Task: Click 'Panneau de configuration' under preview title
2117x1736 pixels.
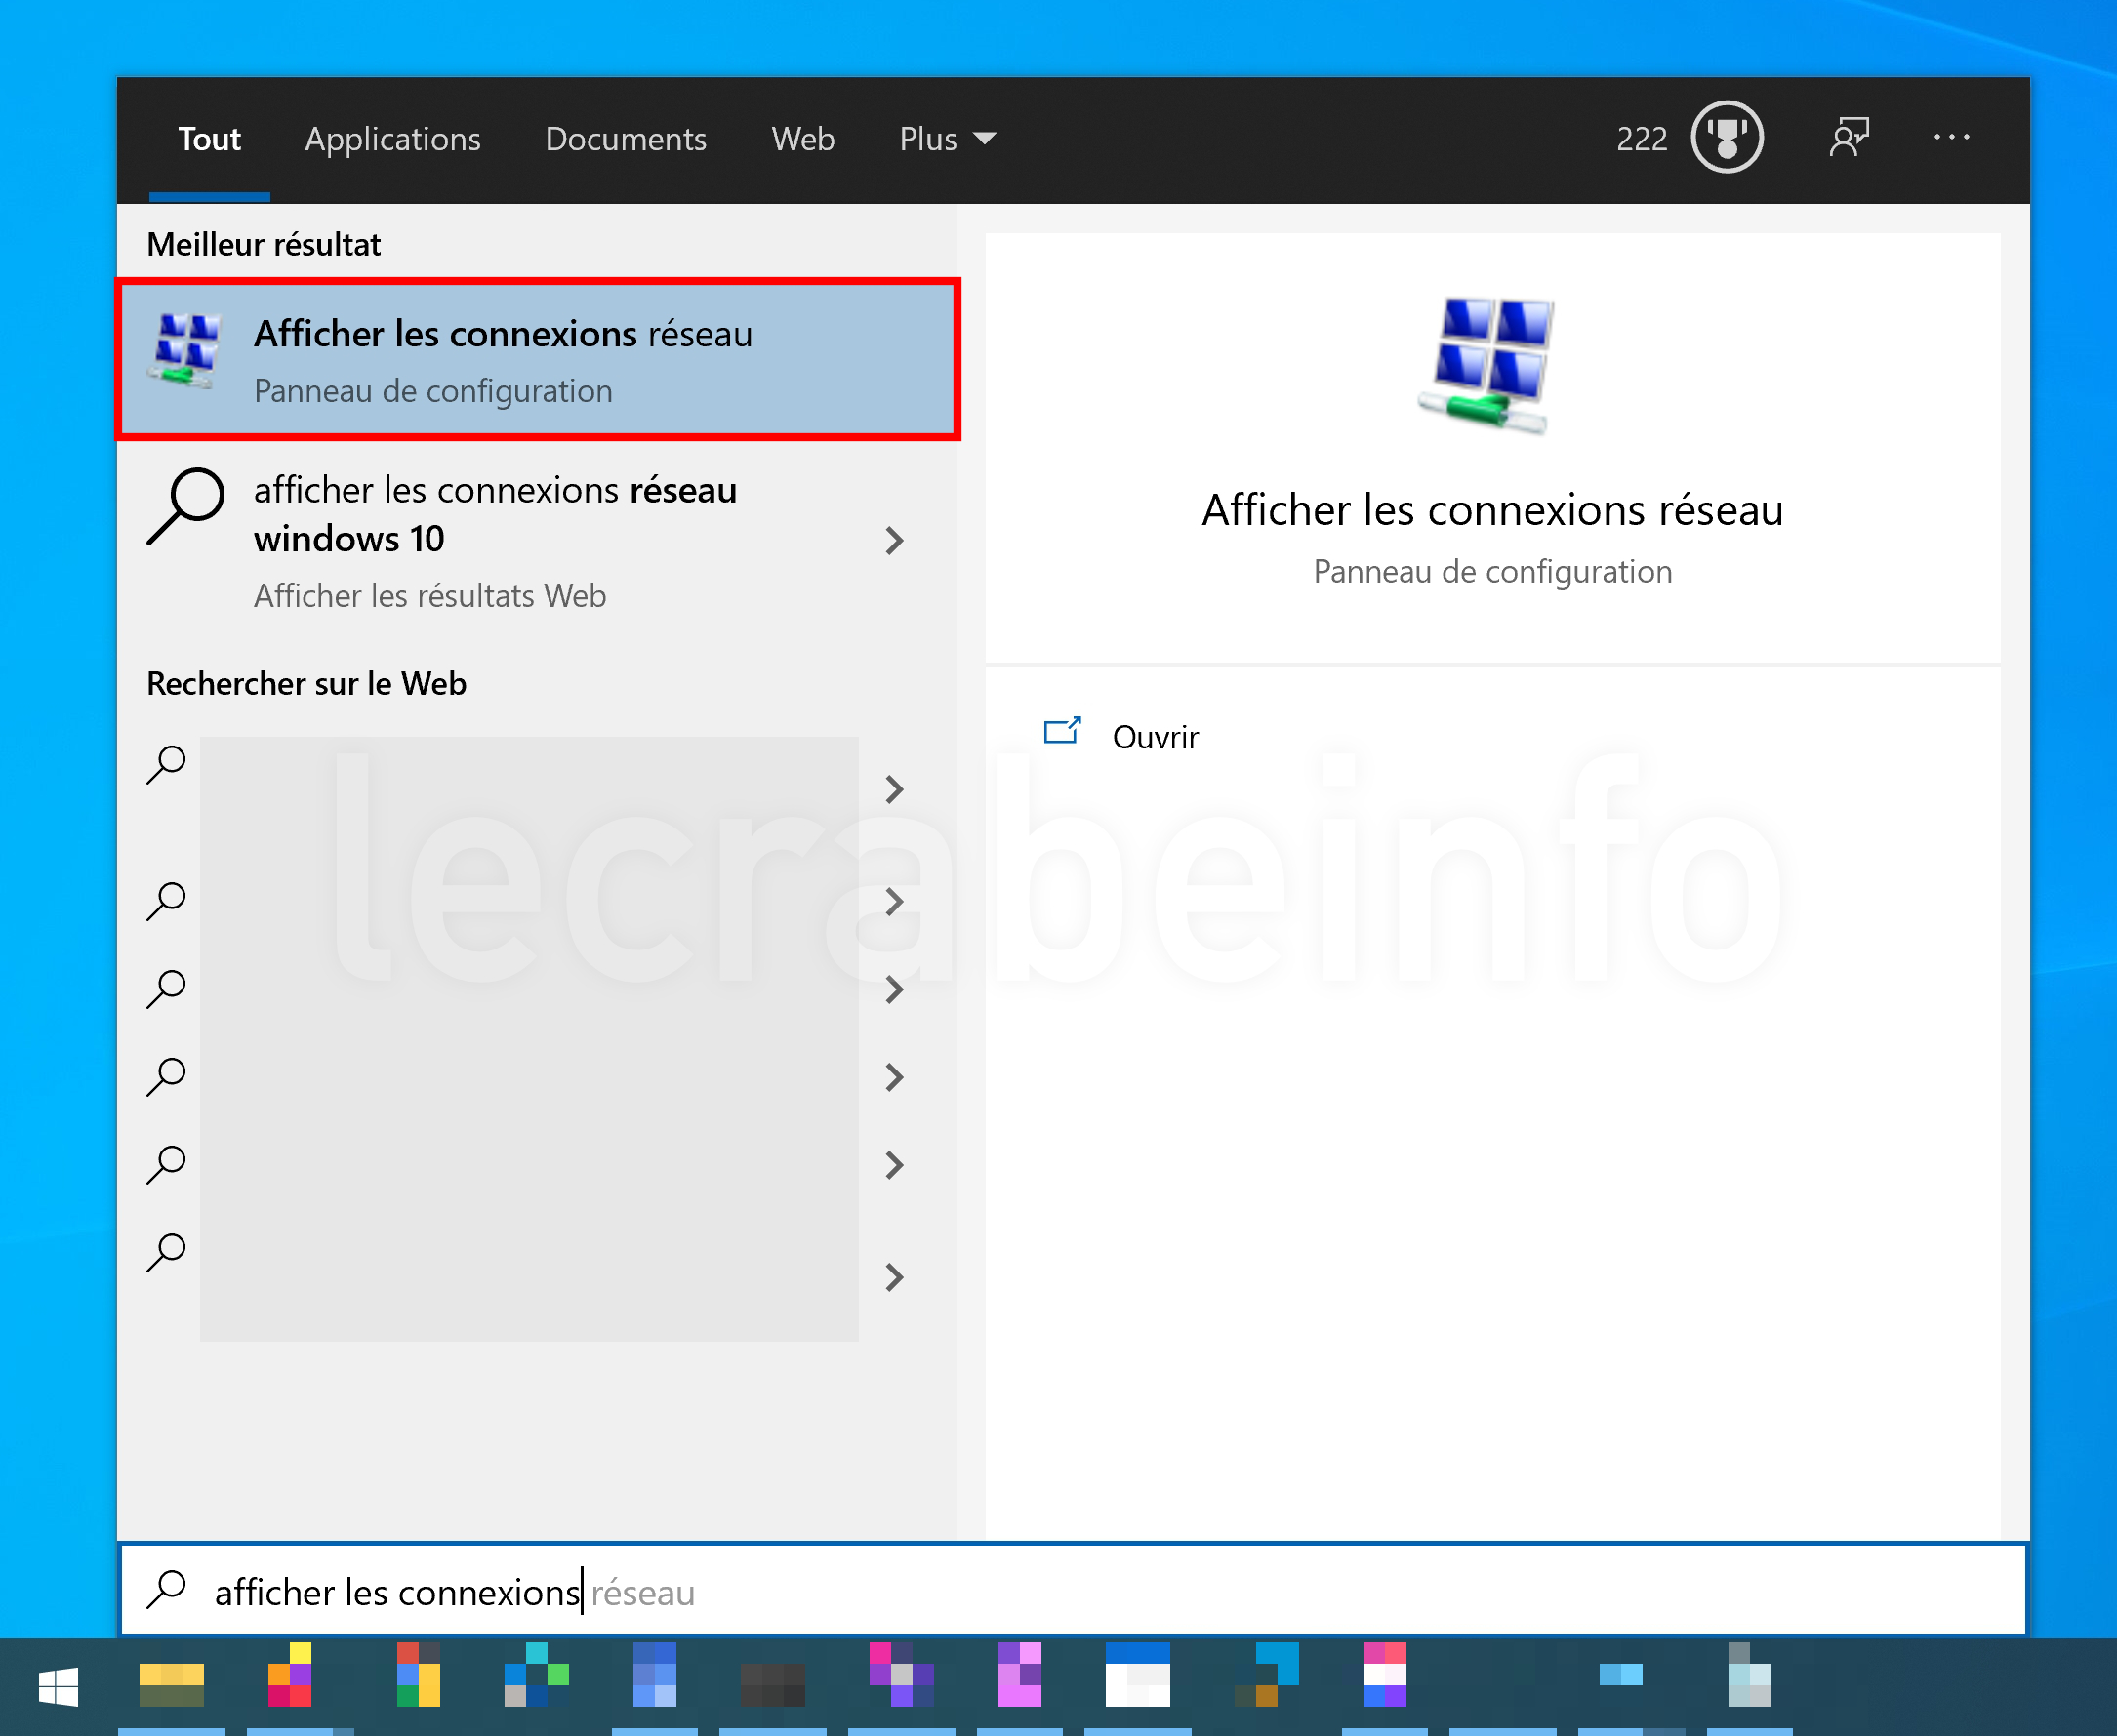Action: click(1492, 572)
